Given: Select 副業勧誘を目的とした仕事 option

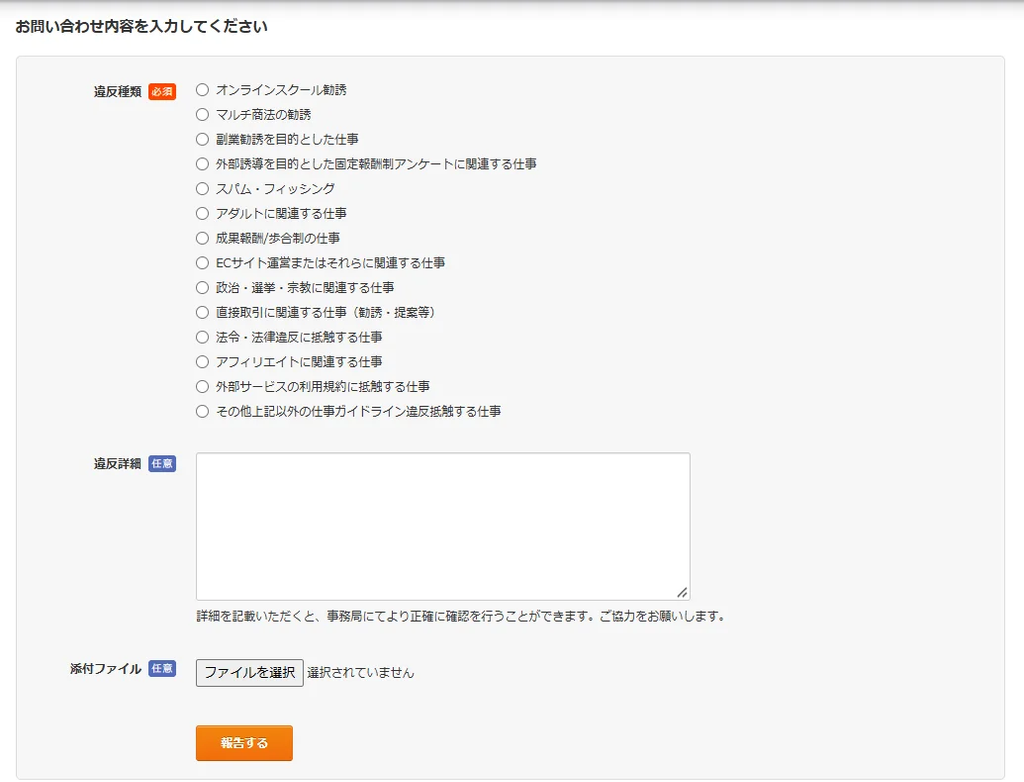Looking at the screenshot, I should 202,139.
